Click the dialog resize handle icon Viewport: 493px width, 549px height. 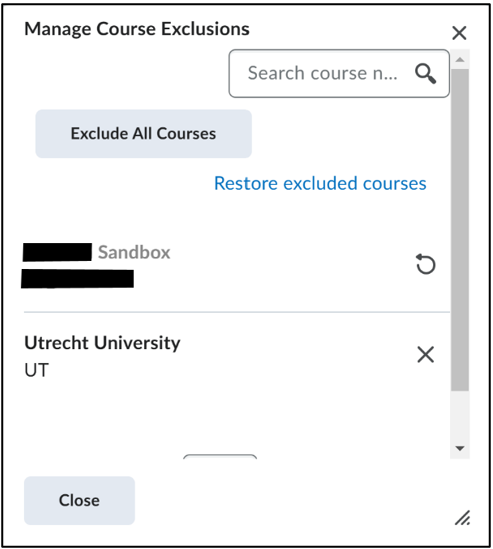(x=462, y=518)
